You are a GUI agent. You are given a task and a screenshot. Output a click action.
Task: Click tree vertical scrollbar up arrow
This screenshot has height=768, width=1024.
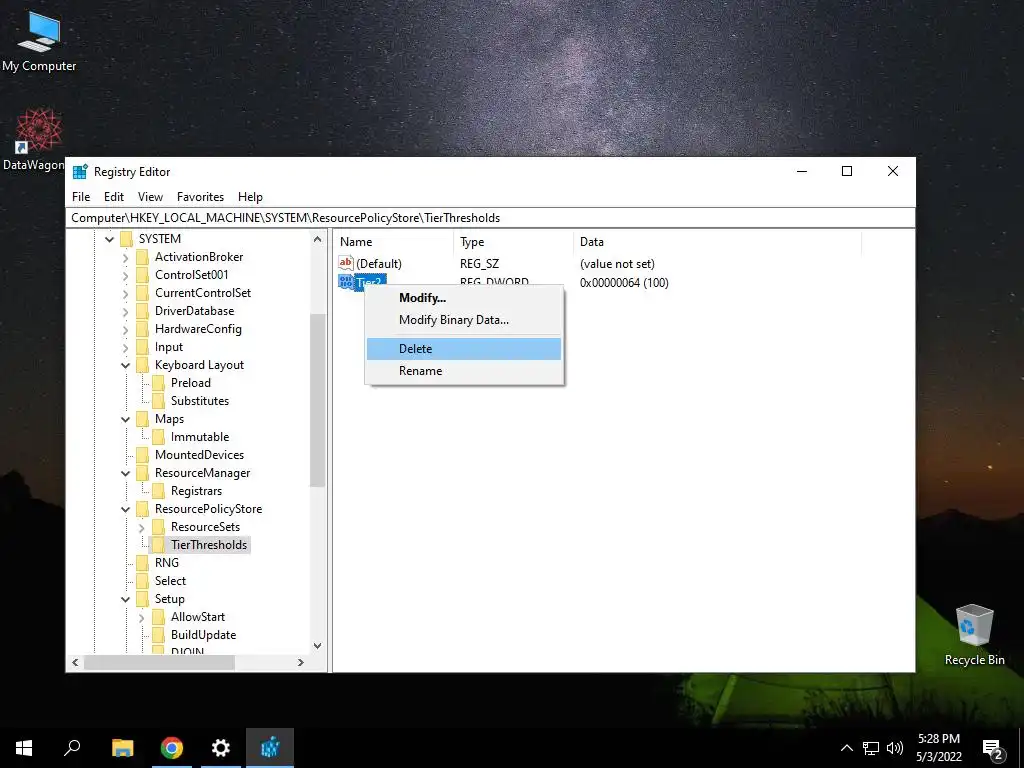click(x=317, y=239)
